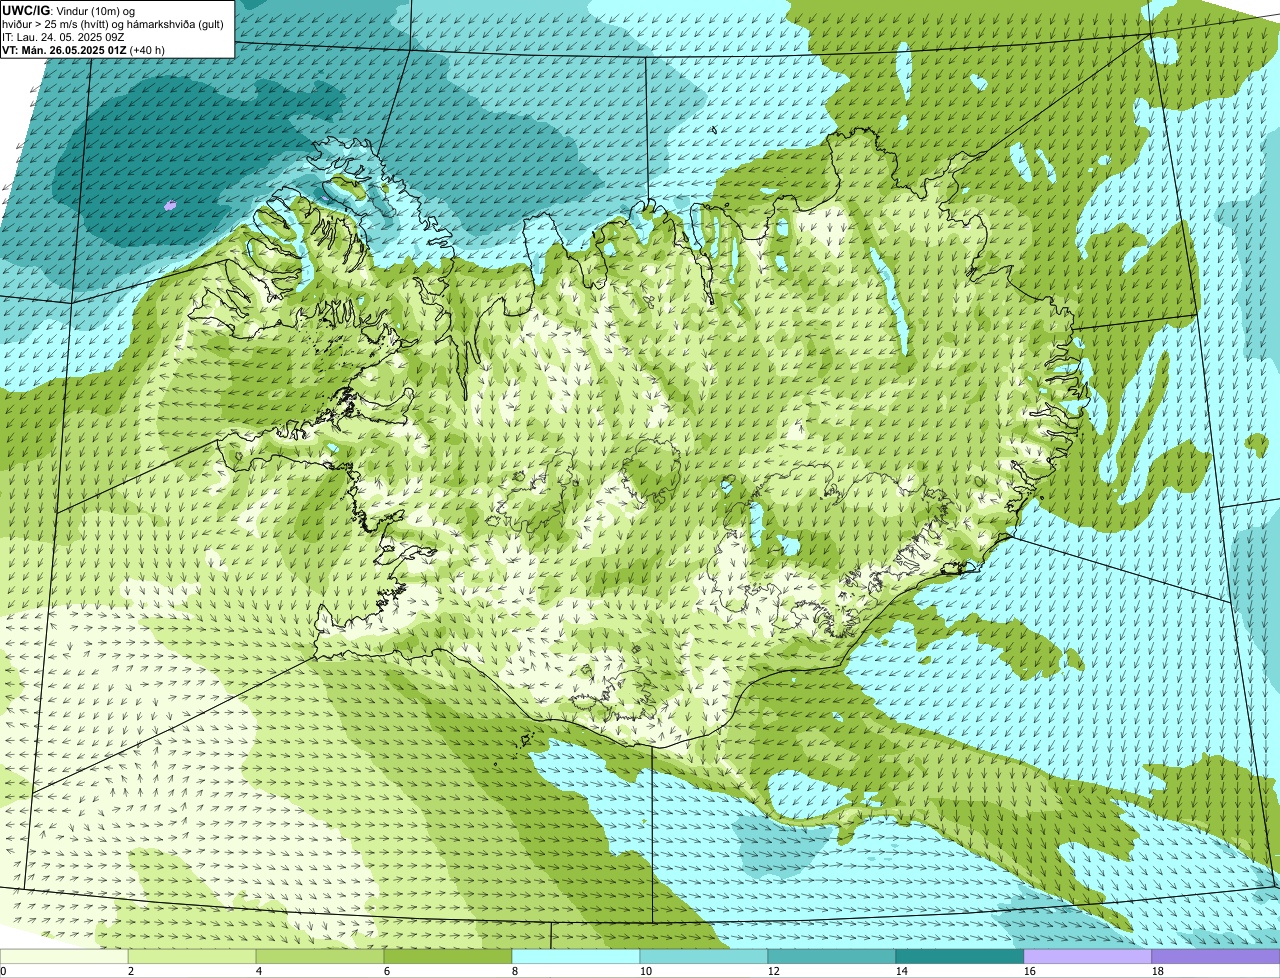Image resolution: width=1280 pixels, height=978 pixels.
Task: Click the legend tick label "2"
Action: click(x=131, y=971)
